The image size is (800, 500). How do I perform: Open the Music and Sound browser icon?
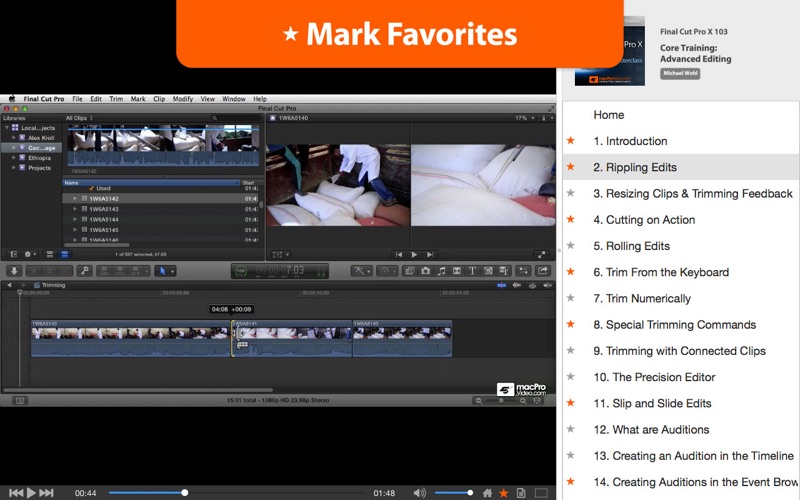tap(441, 271)
